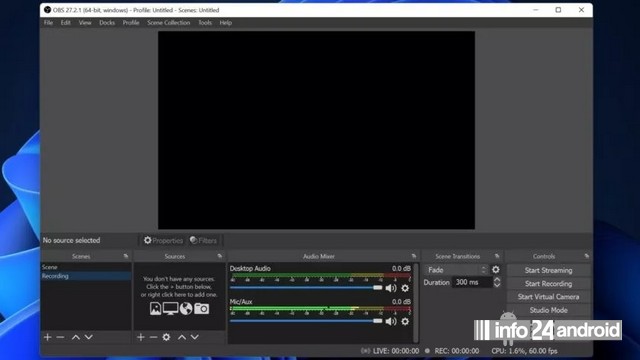Screen dimensions: 640x360
Task: Open Desktop Audio settings gear
Action: (x=405, y=288)
